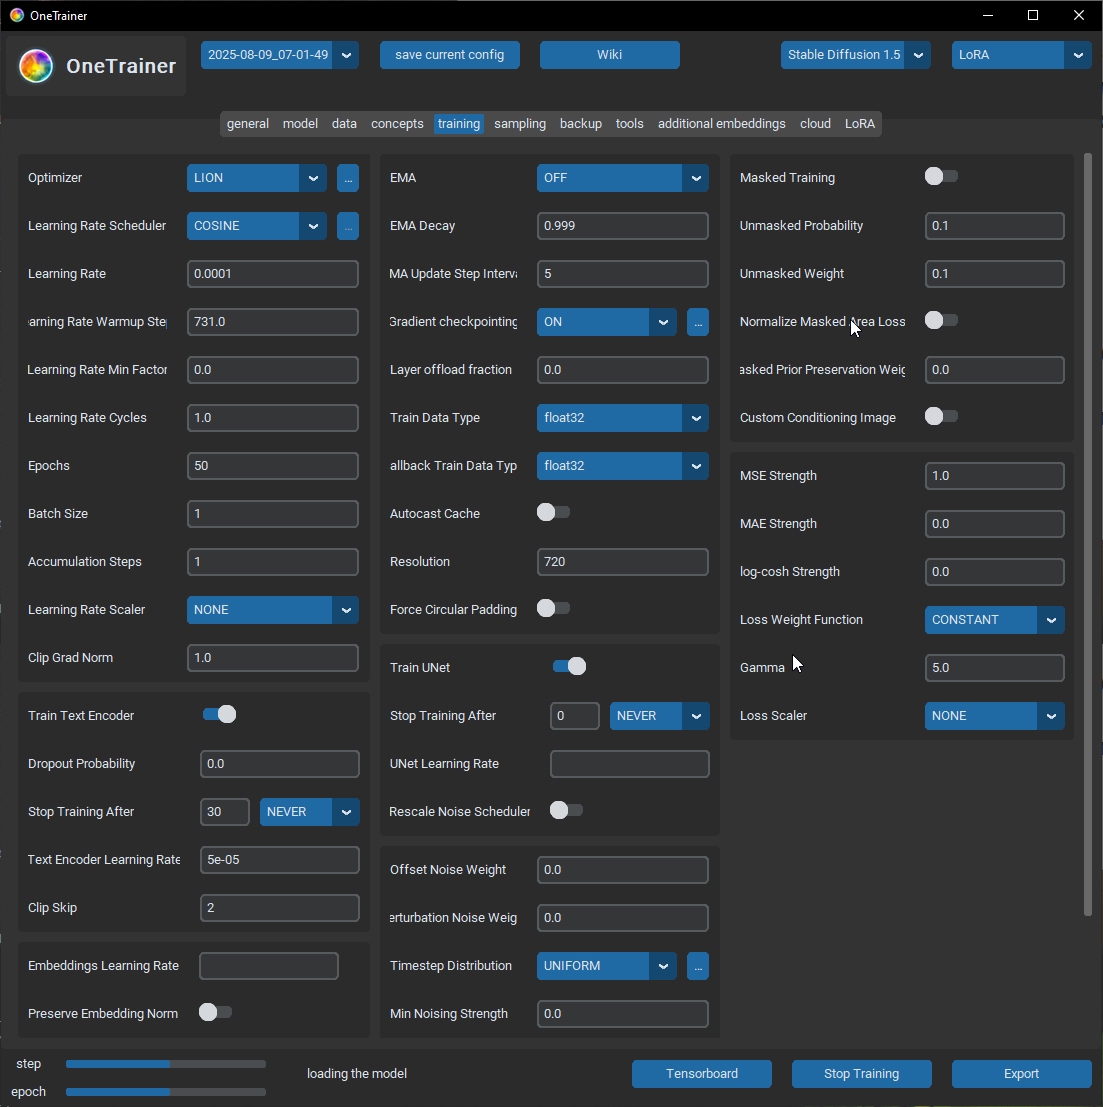Viewport: 1103px width, 1107px height.
Task: Switch to the cloud tab
Action: click(x=815, y=124)
